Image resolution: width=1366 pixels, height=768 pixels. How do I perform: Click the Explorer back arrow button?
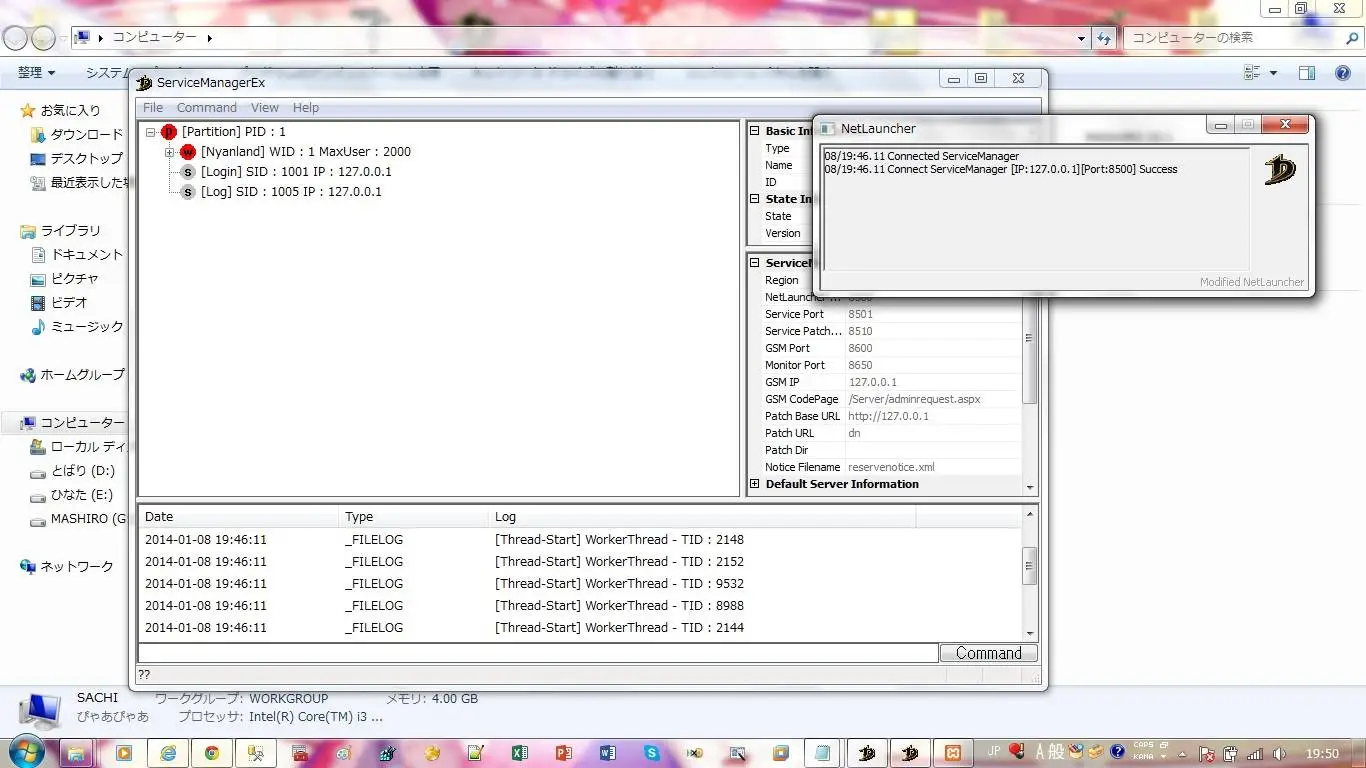pos(15,38)
